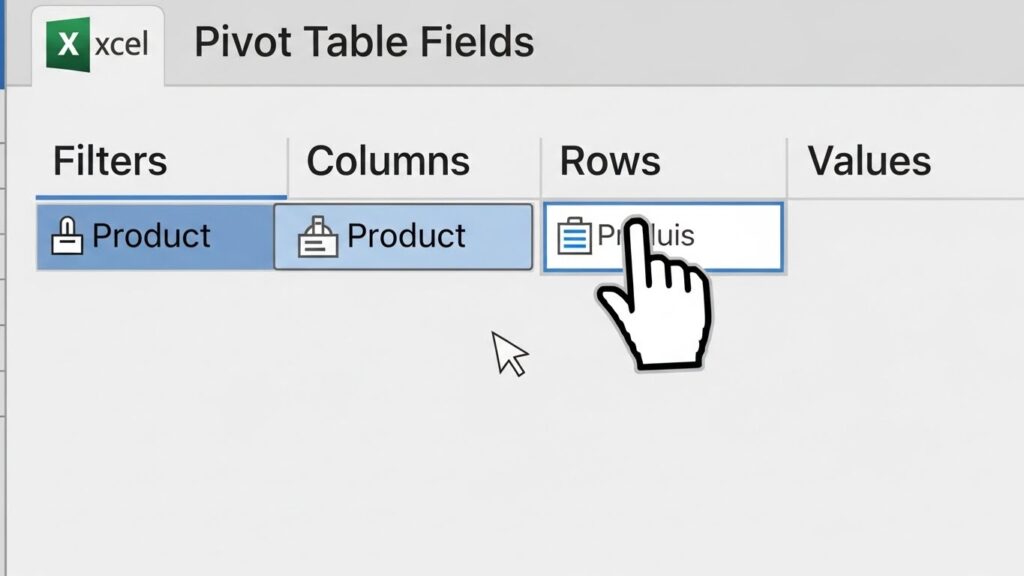
Task: Click the blue underline beneath Filters header
Action: tap(160, 197)
